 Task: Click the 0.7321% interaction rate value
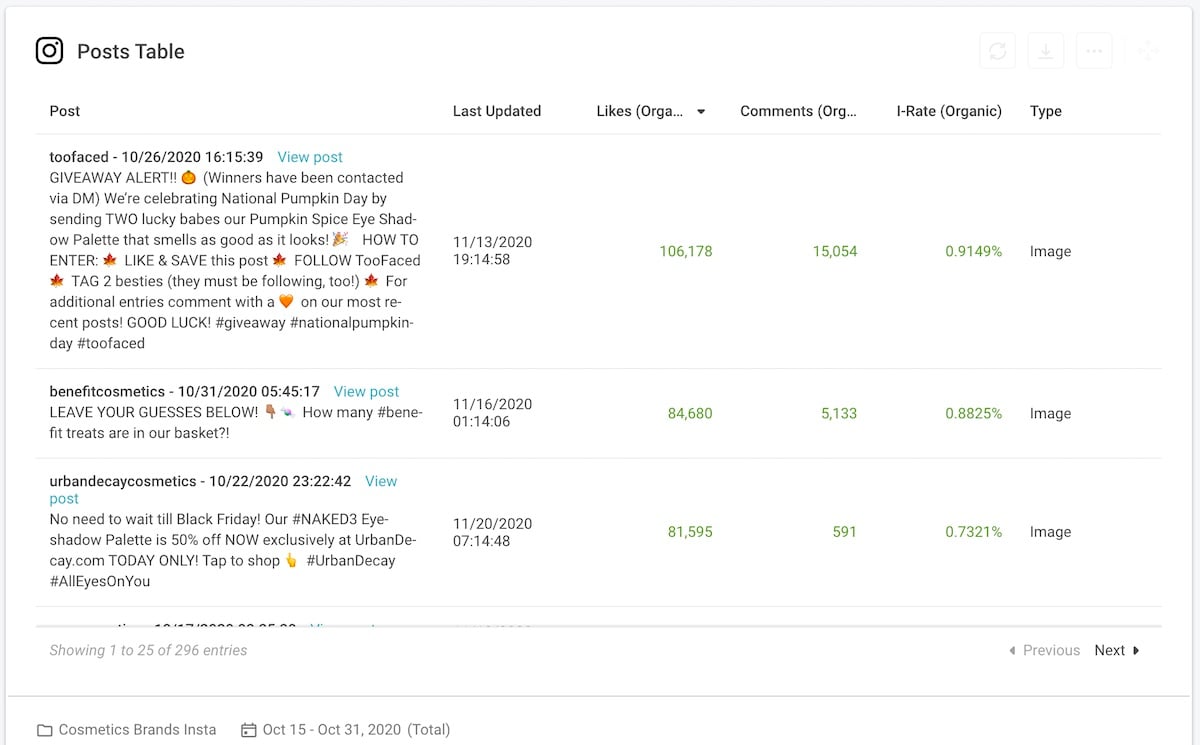click(x=974, y=533)
